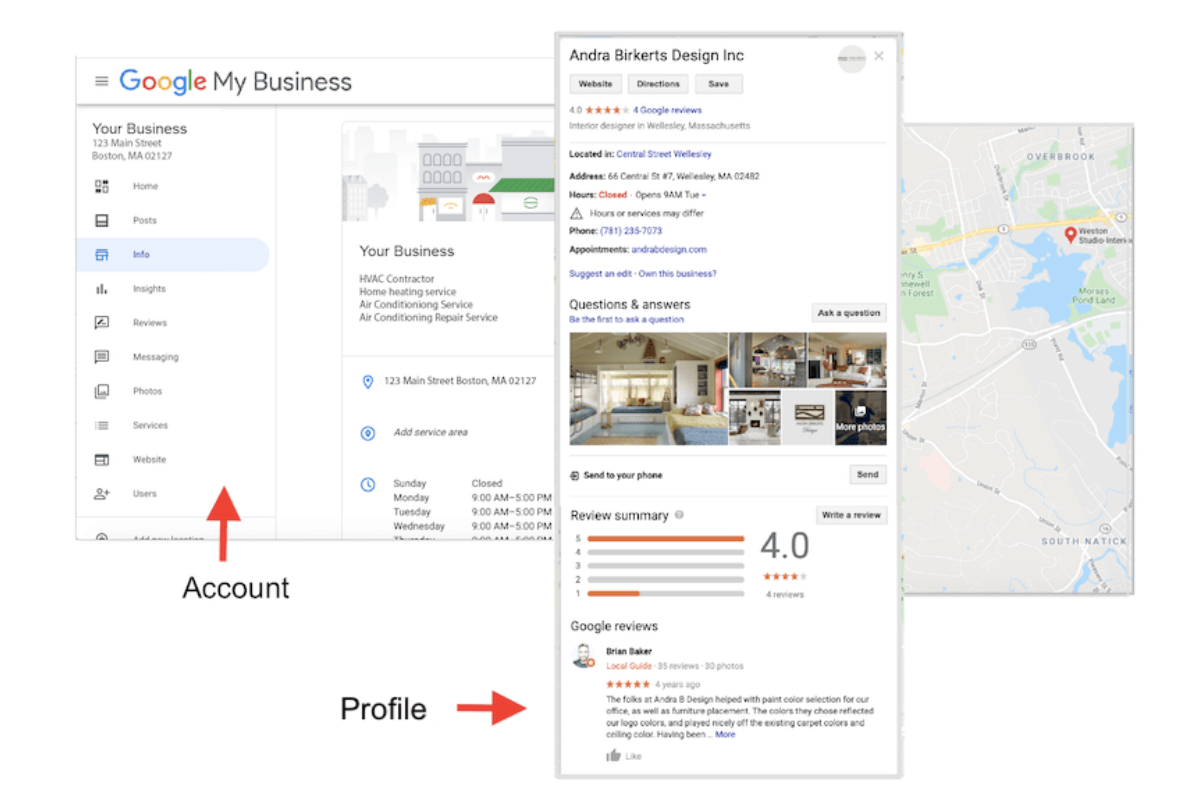Click the phone number (781) 235-7073

(x=630, y=231)
